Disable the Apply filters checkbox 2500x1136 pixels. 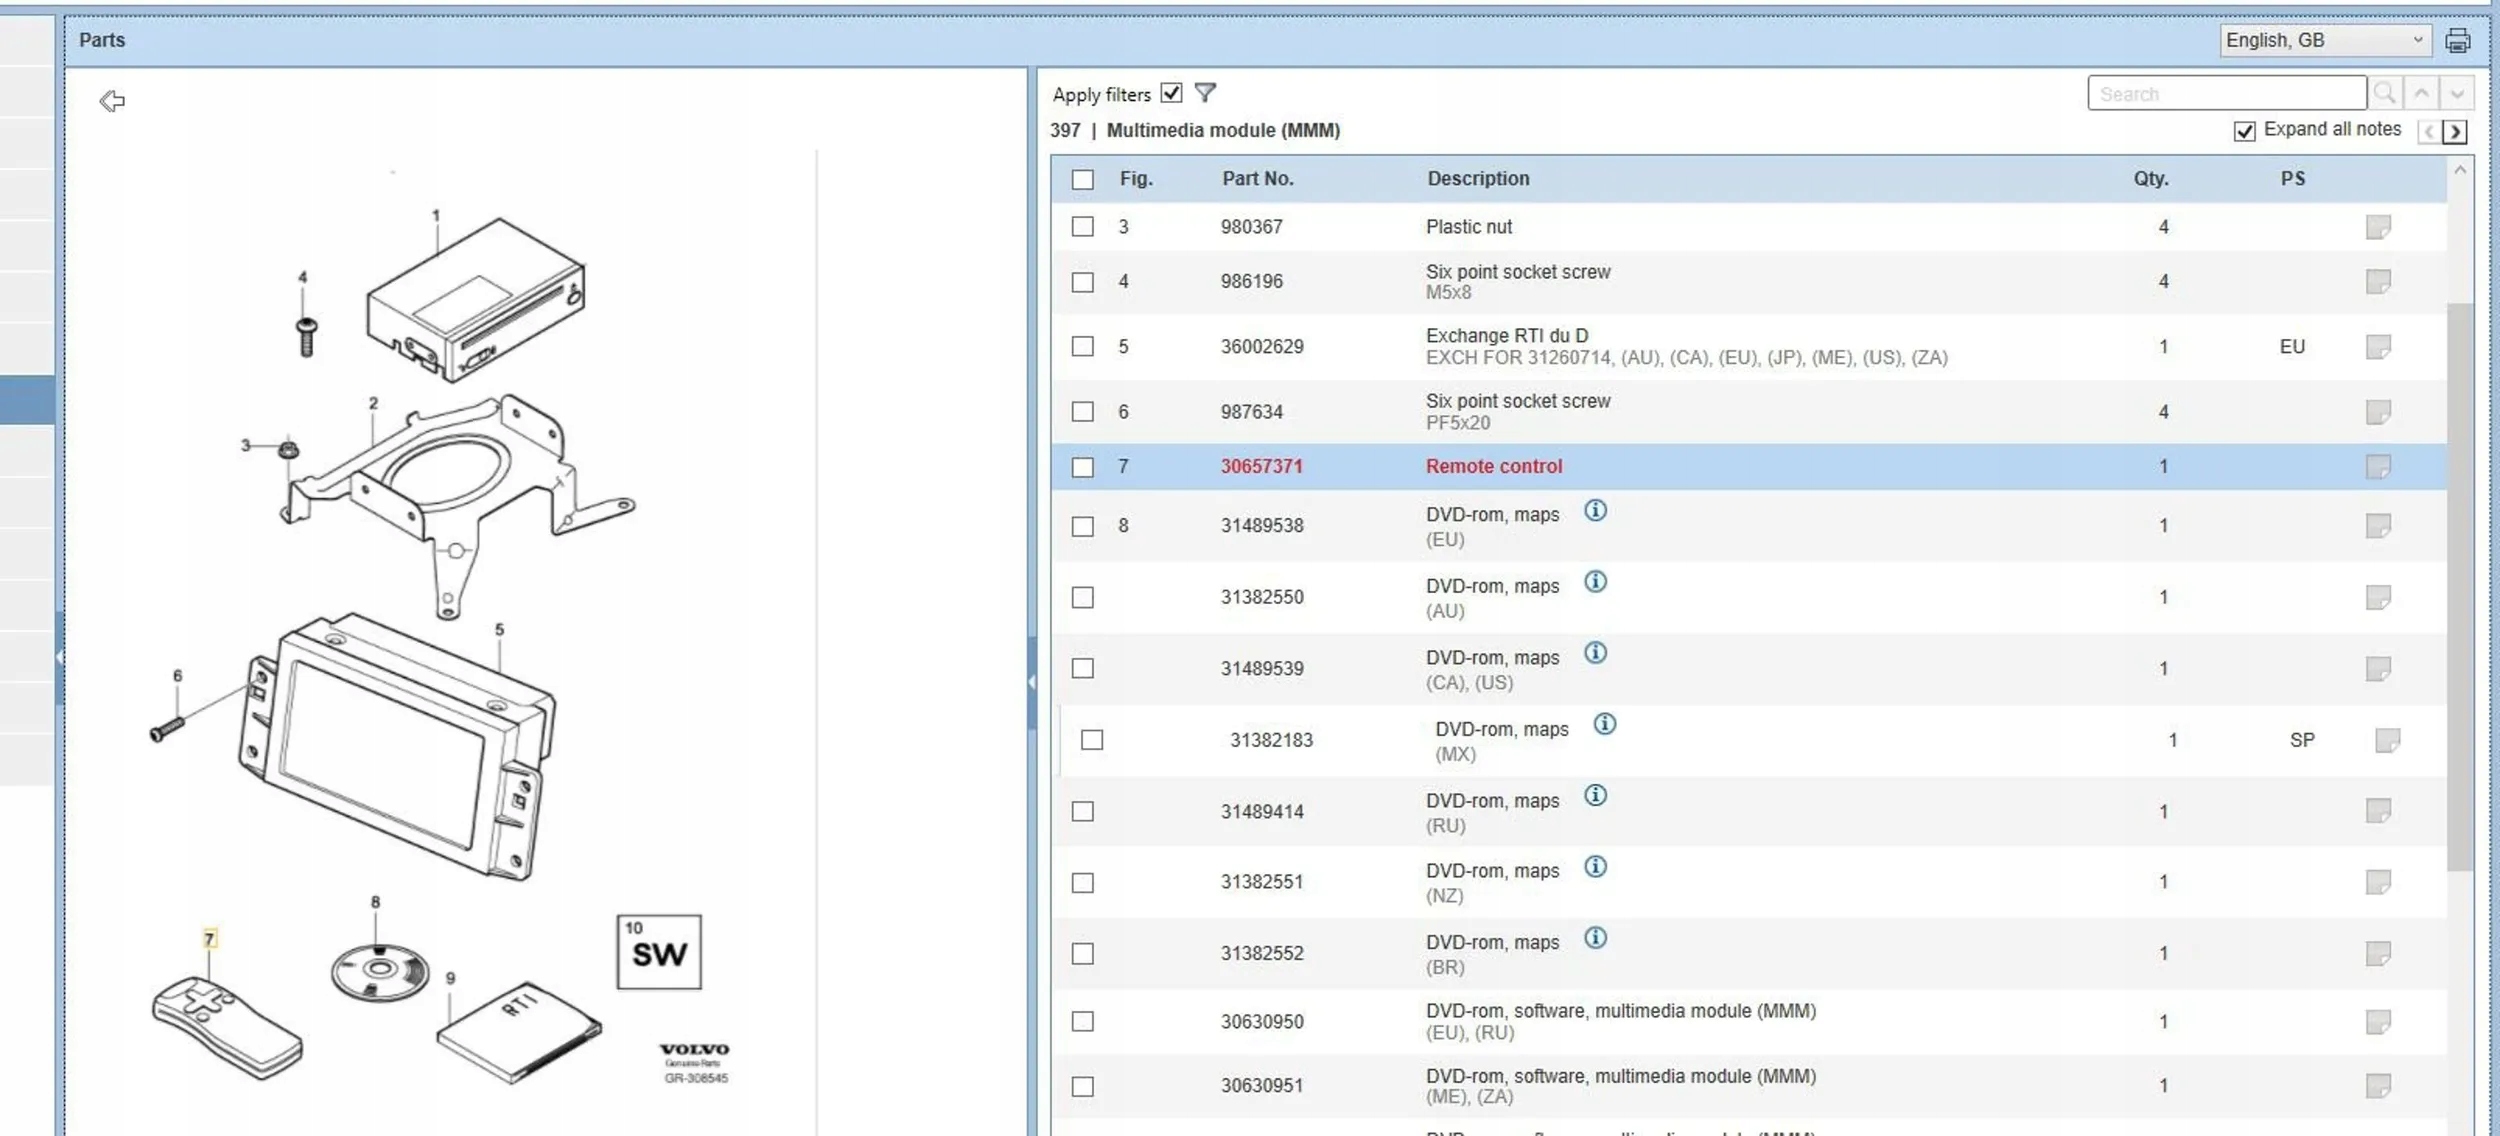[1171, 93]
